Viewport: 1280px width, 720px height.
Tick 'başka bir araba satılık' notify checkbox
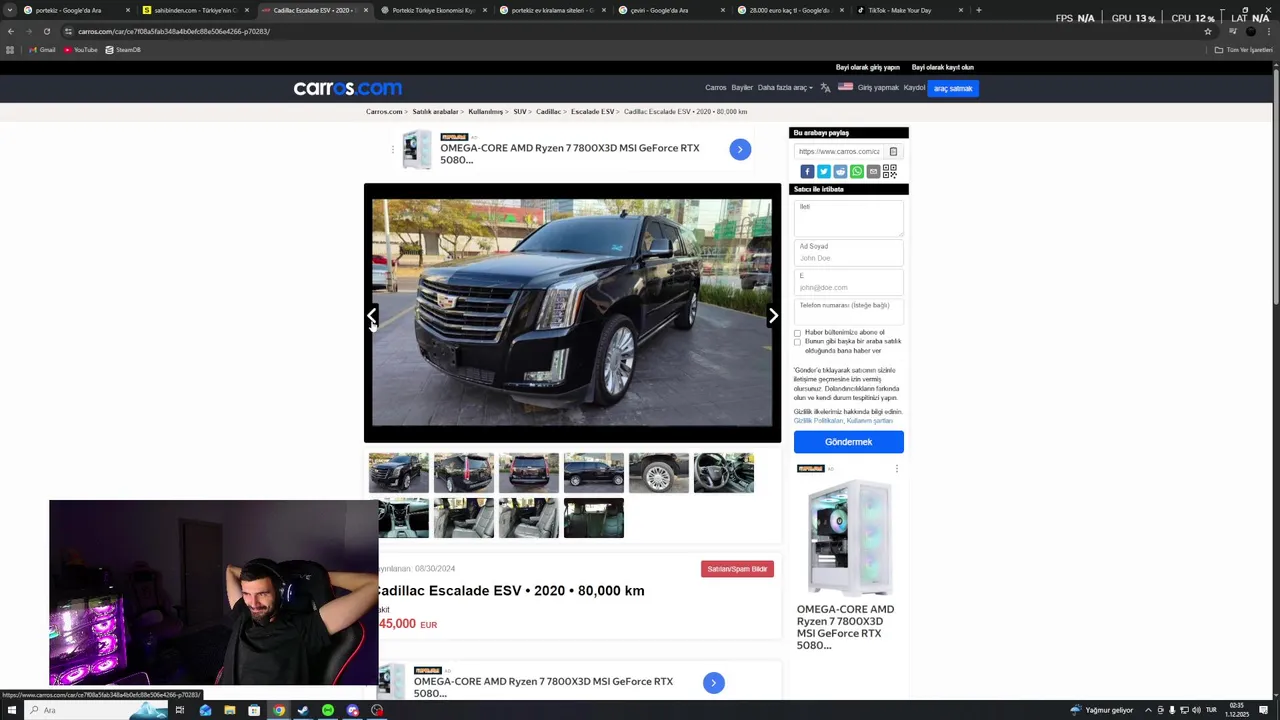point(797,342)
